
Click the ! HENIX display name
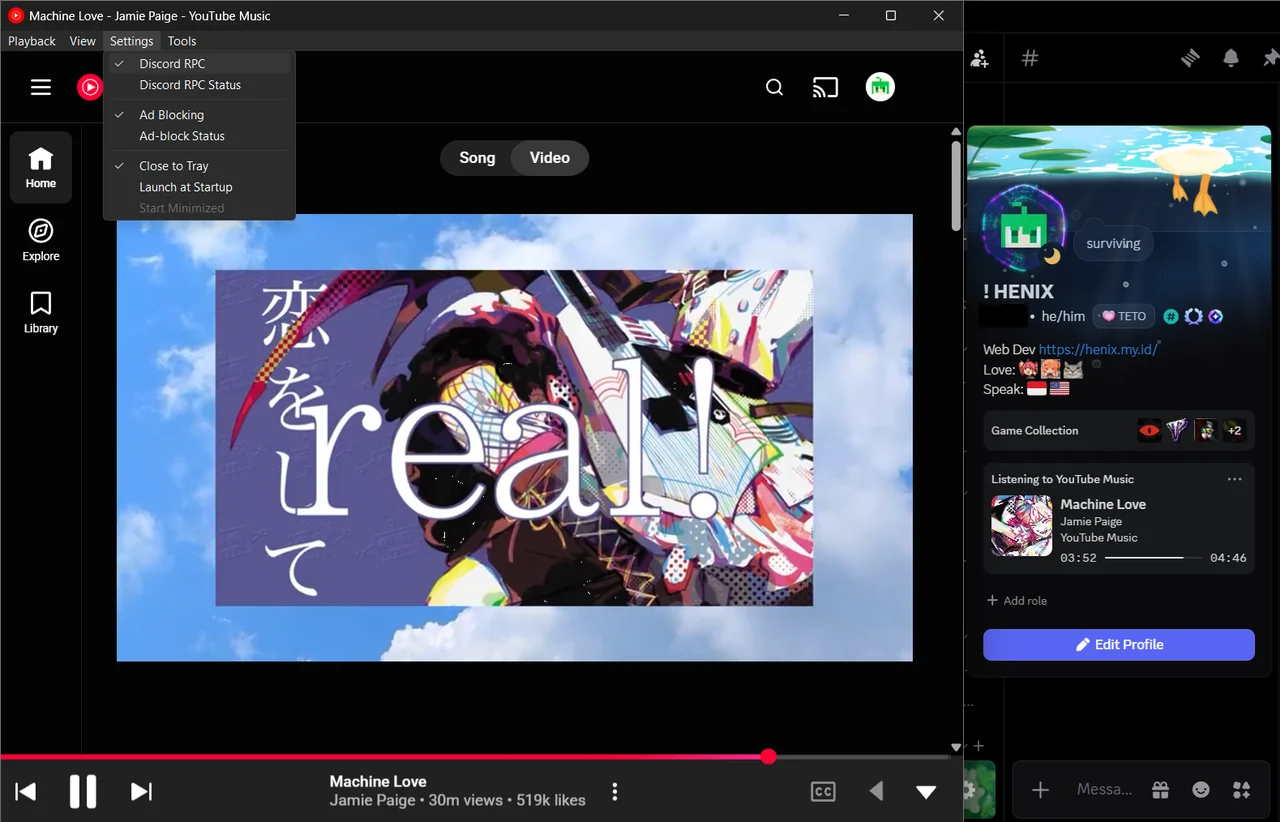tap(1018, 291)
